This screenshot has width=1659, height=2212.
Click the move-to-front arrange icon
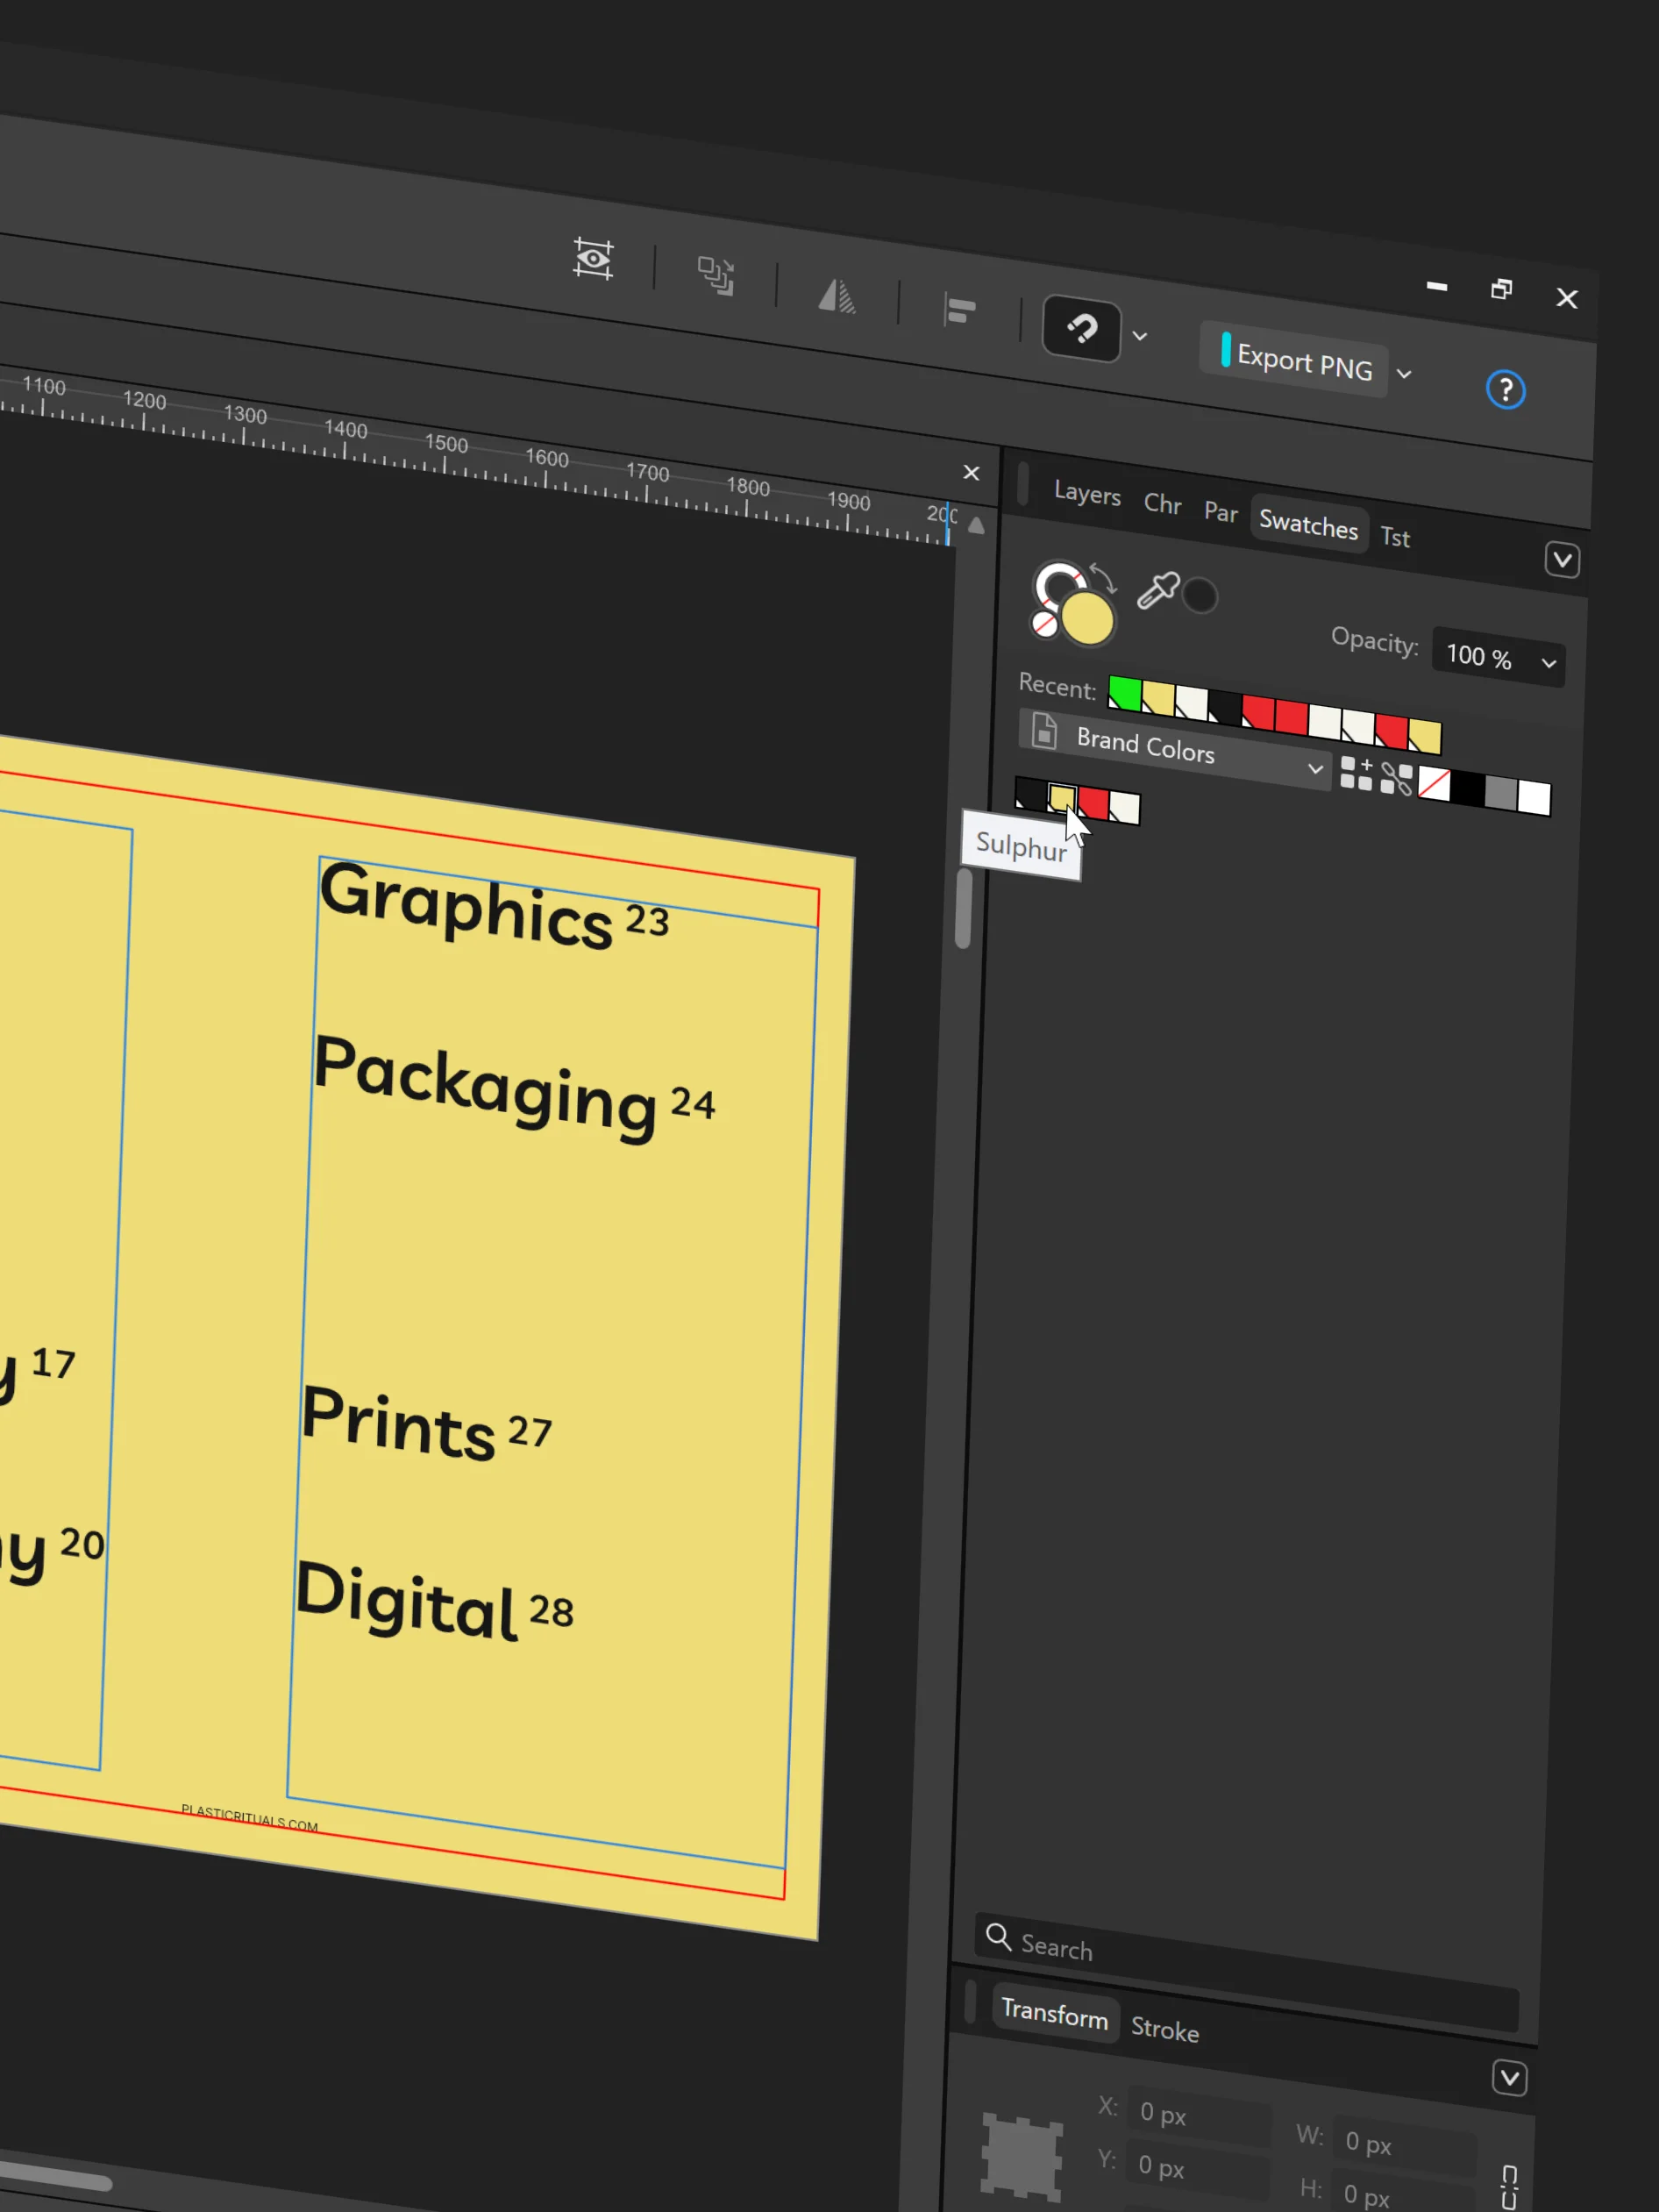point(716,275)
